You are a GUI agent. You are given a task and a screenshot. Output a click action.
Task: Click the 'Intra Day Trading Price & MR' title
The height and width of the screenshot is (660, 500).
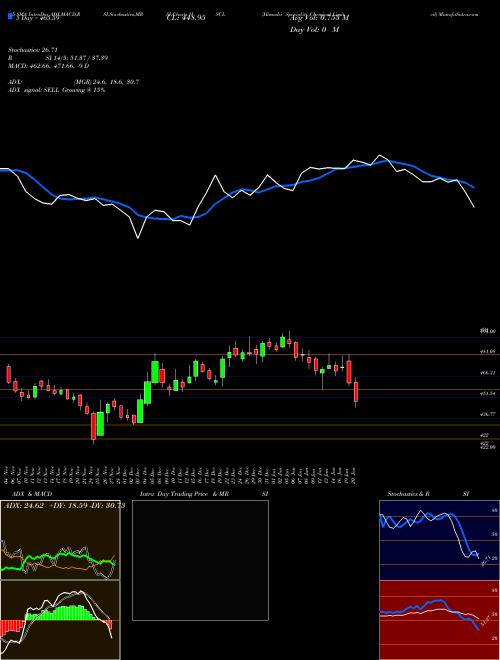pos(184,494)
